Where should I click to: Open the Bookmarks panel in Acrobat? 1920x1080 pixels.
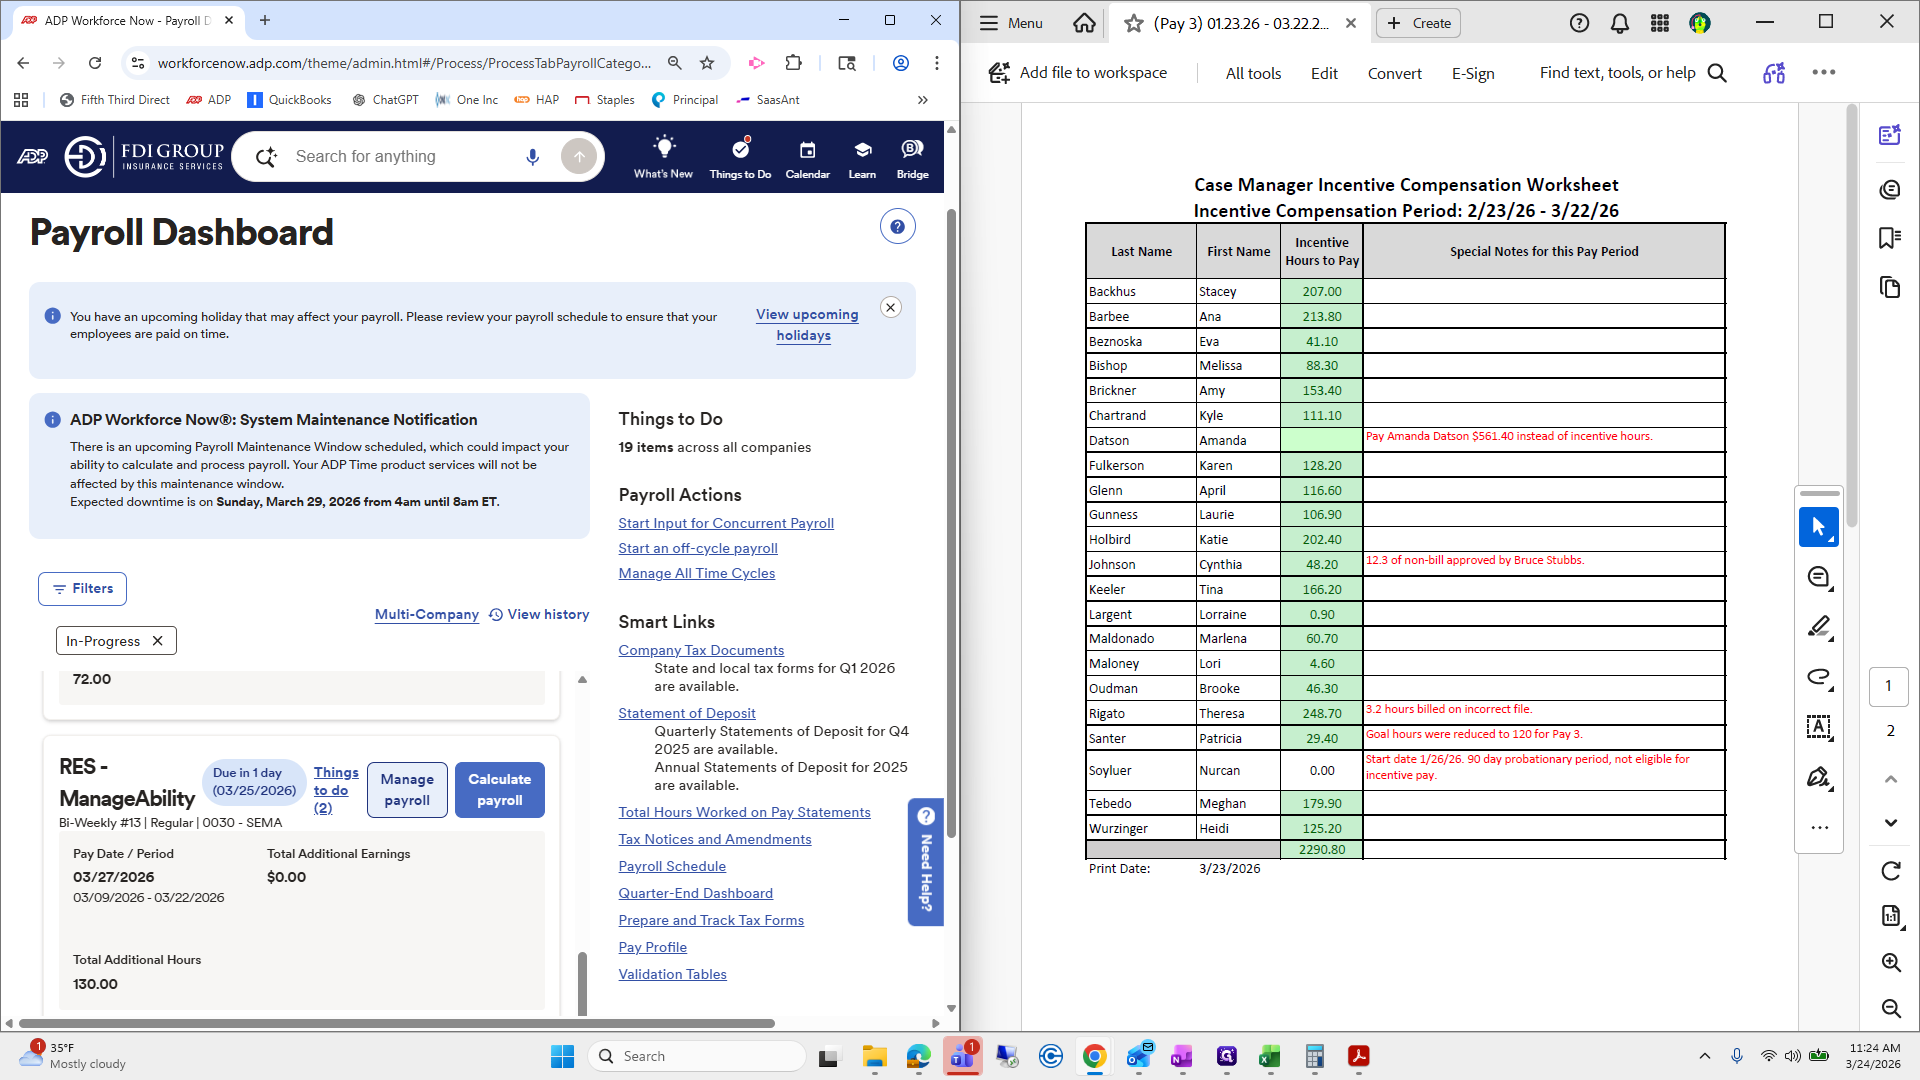[1889, 238]
